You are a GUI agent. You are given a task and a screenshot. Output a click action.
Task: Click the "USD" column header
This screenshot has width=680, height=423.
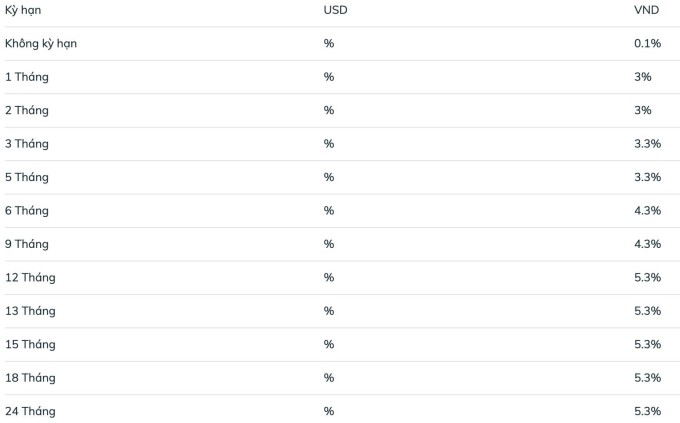point(335,10)
